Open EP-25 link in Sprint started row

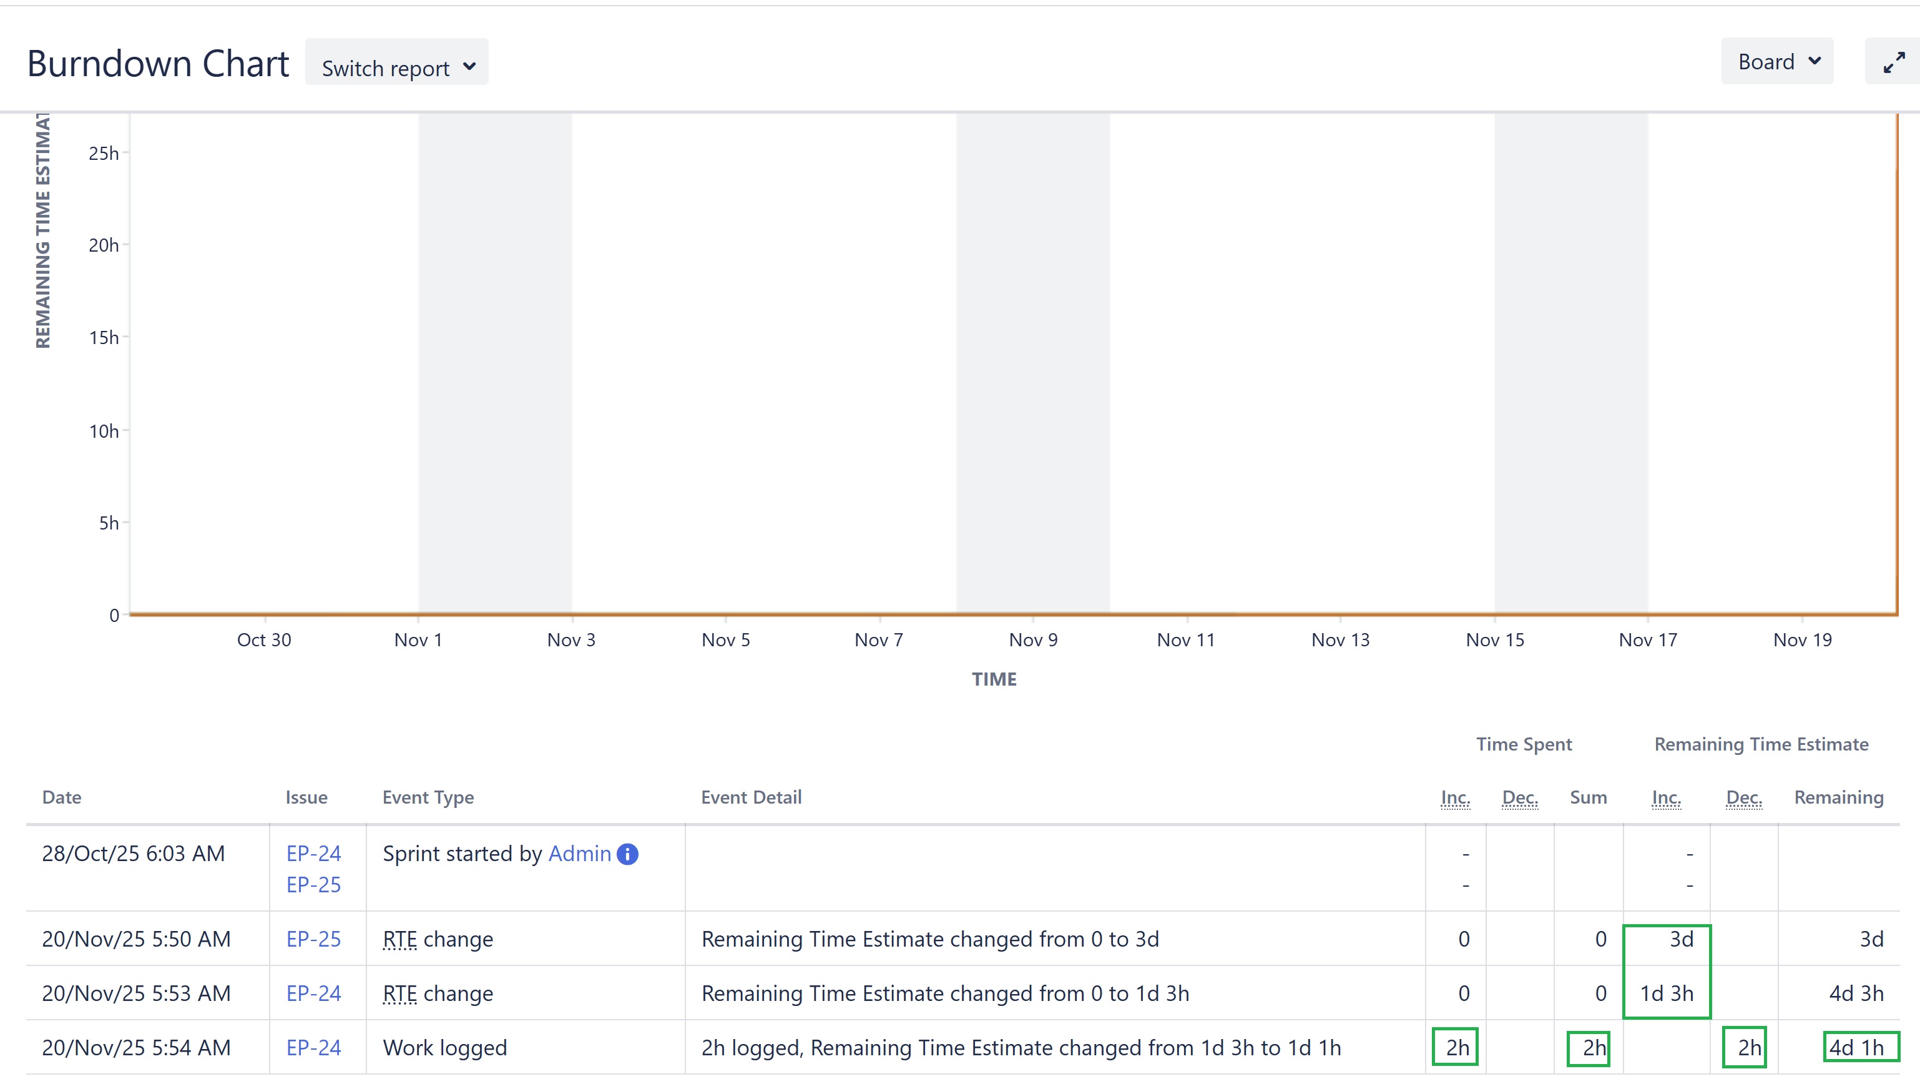pyautogui.click(x=313, y=885)
